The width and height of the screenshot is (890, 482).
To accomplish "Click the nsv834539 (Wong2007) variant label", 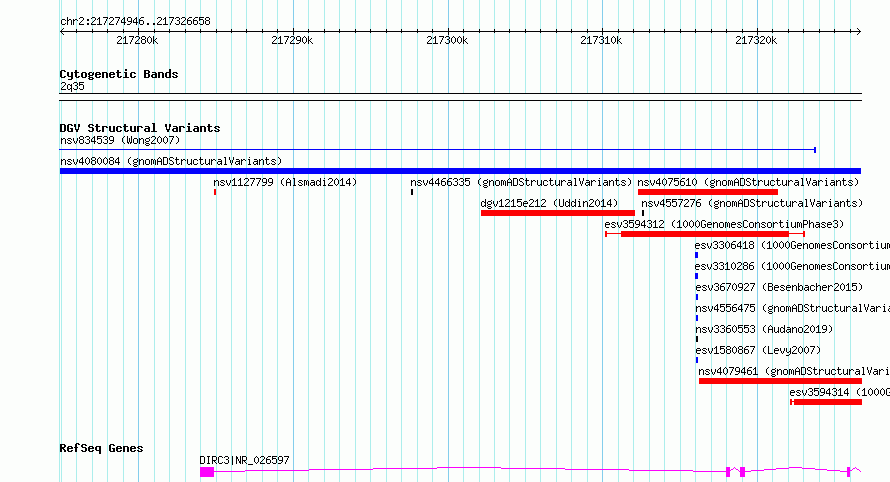I will (x=120, y=140).
